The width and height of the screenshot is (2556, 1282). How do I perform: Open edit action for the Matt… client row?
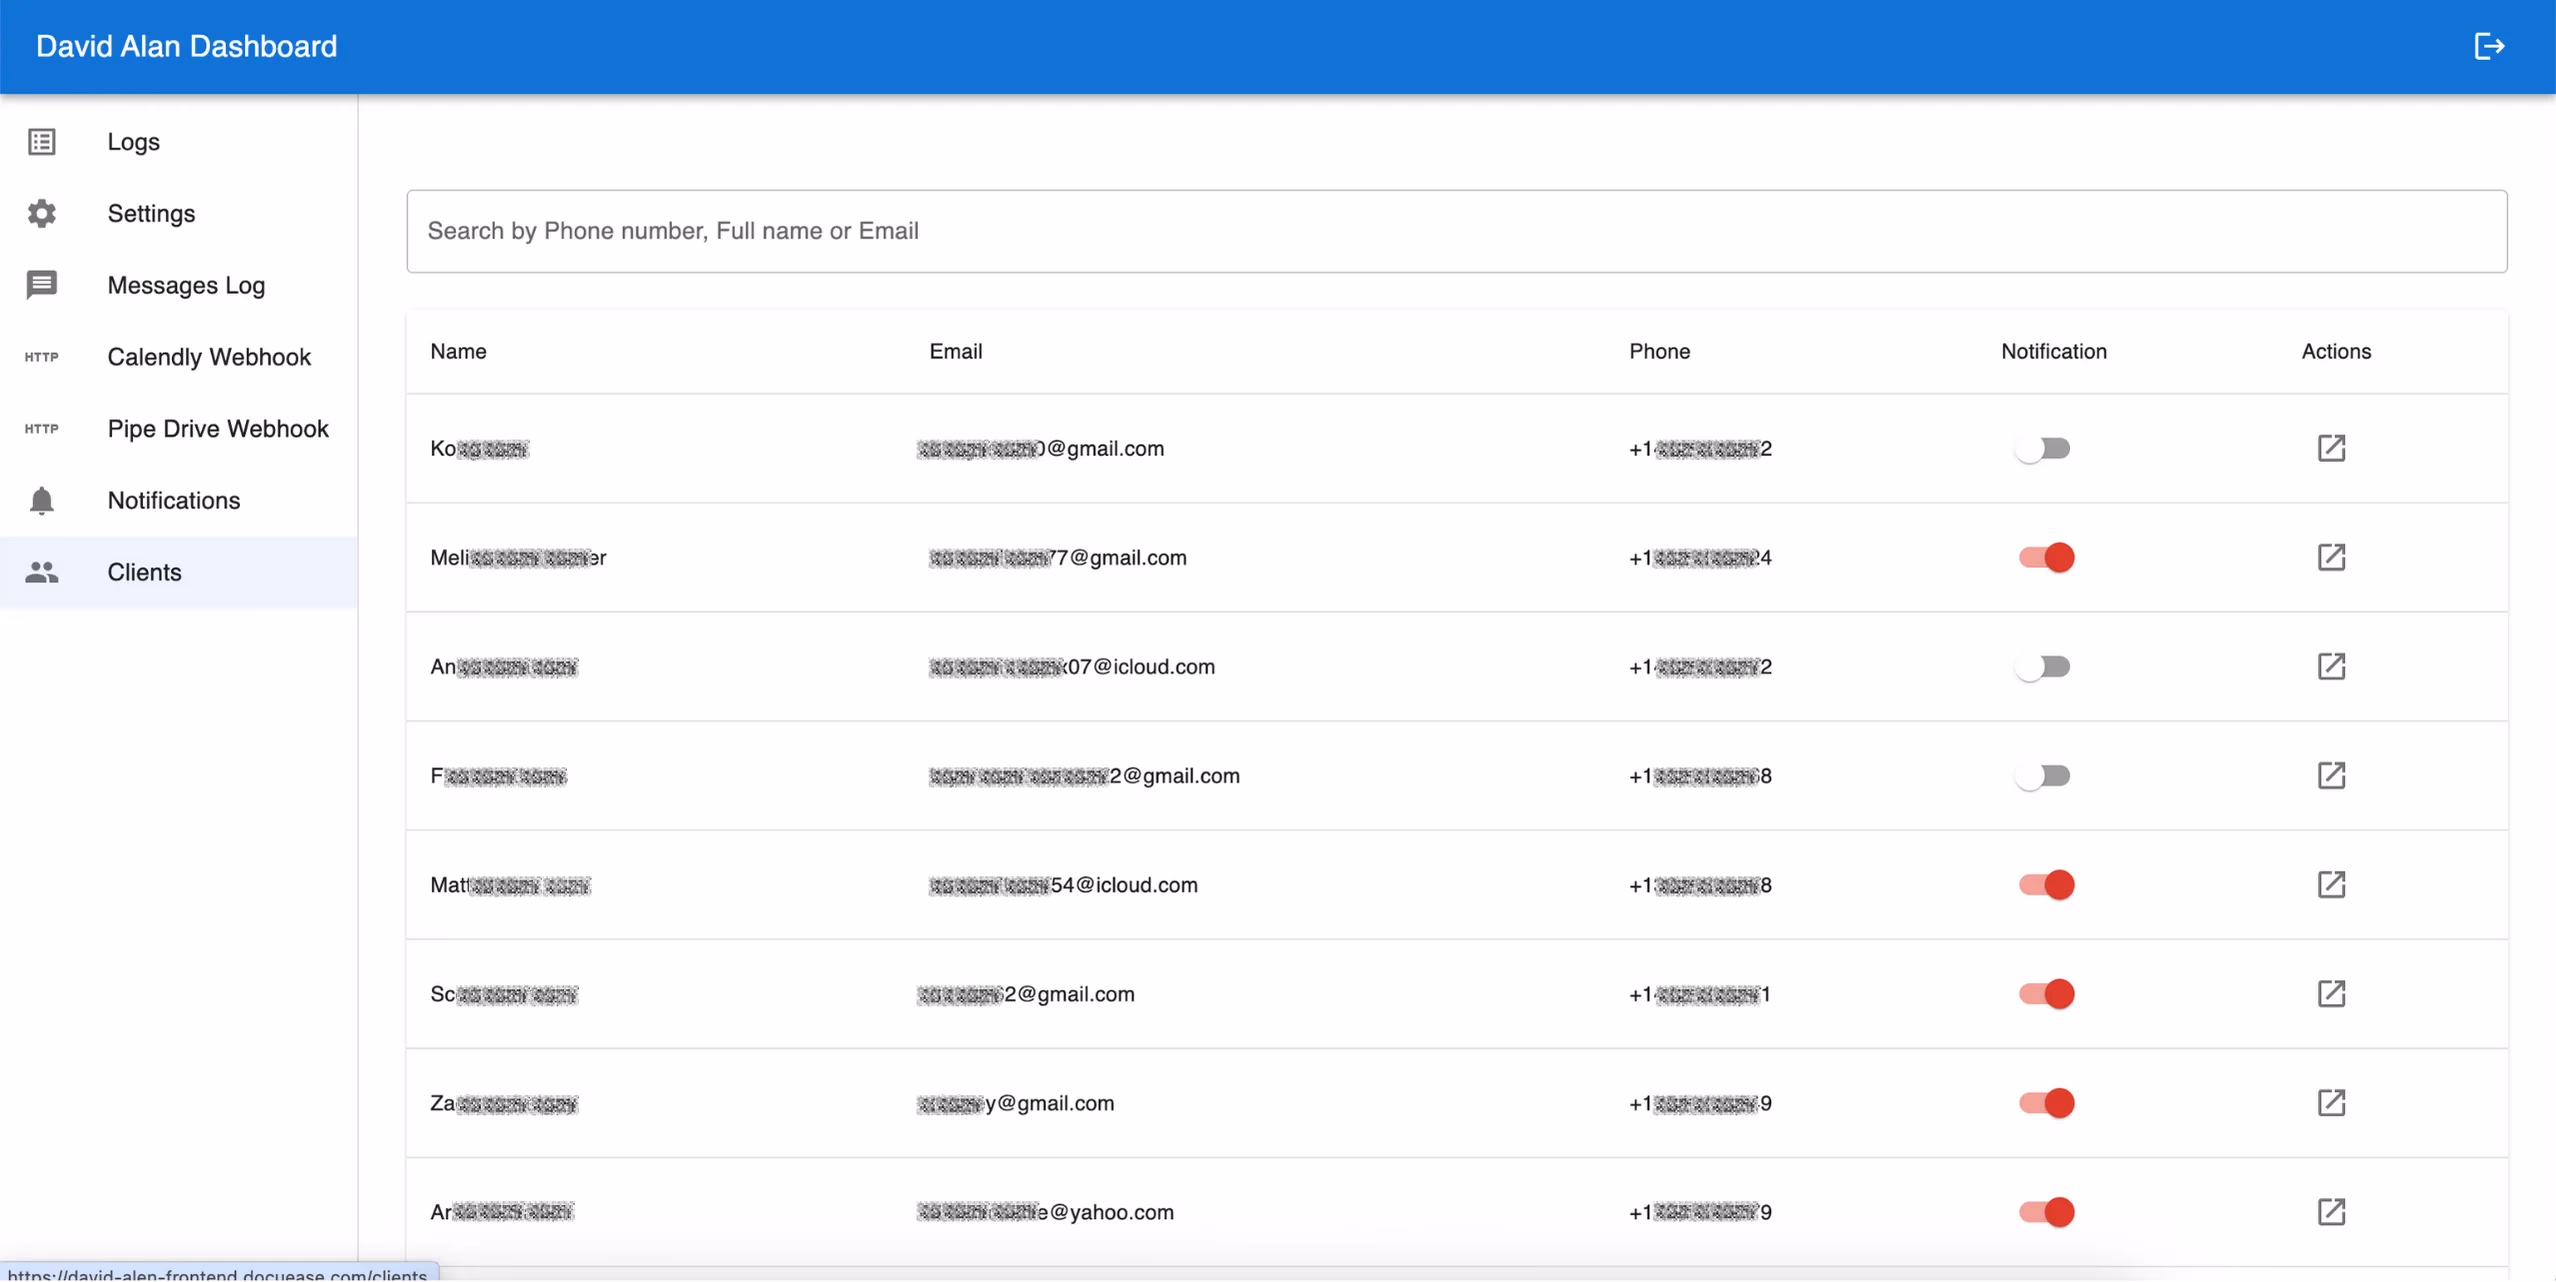point(2331,884)
